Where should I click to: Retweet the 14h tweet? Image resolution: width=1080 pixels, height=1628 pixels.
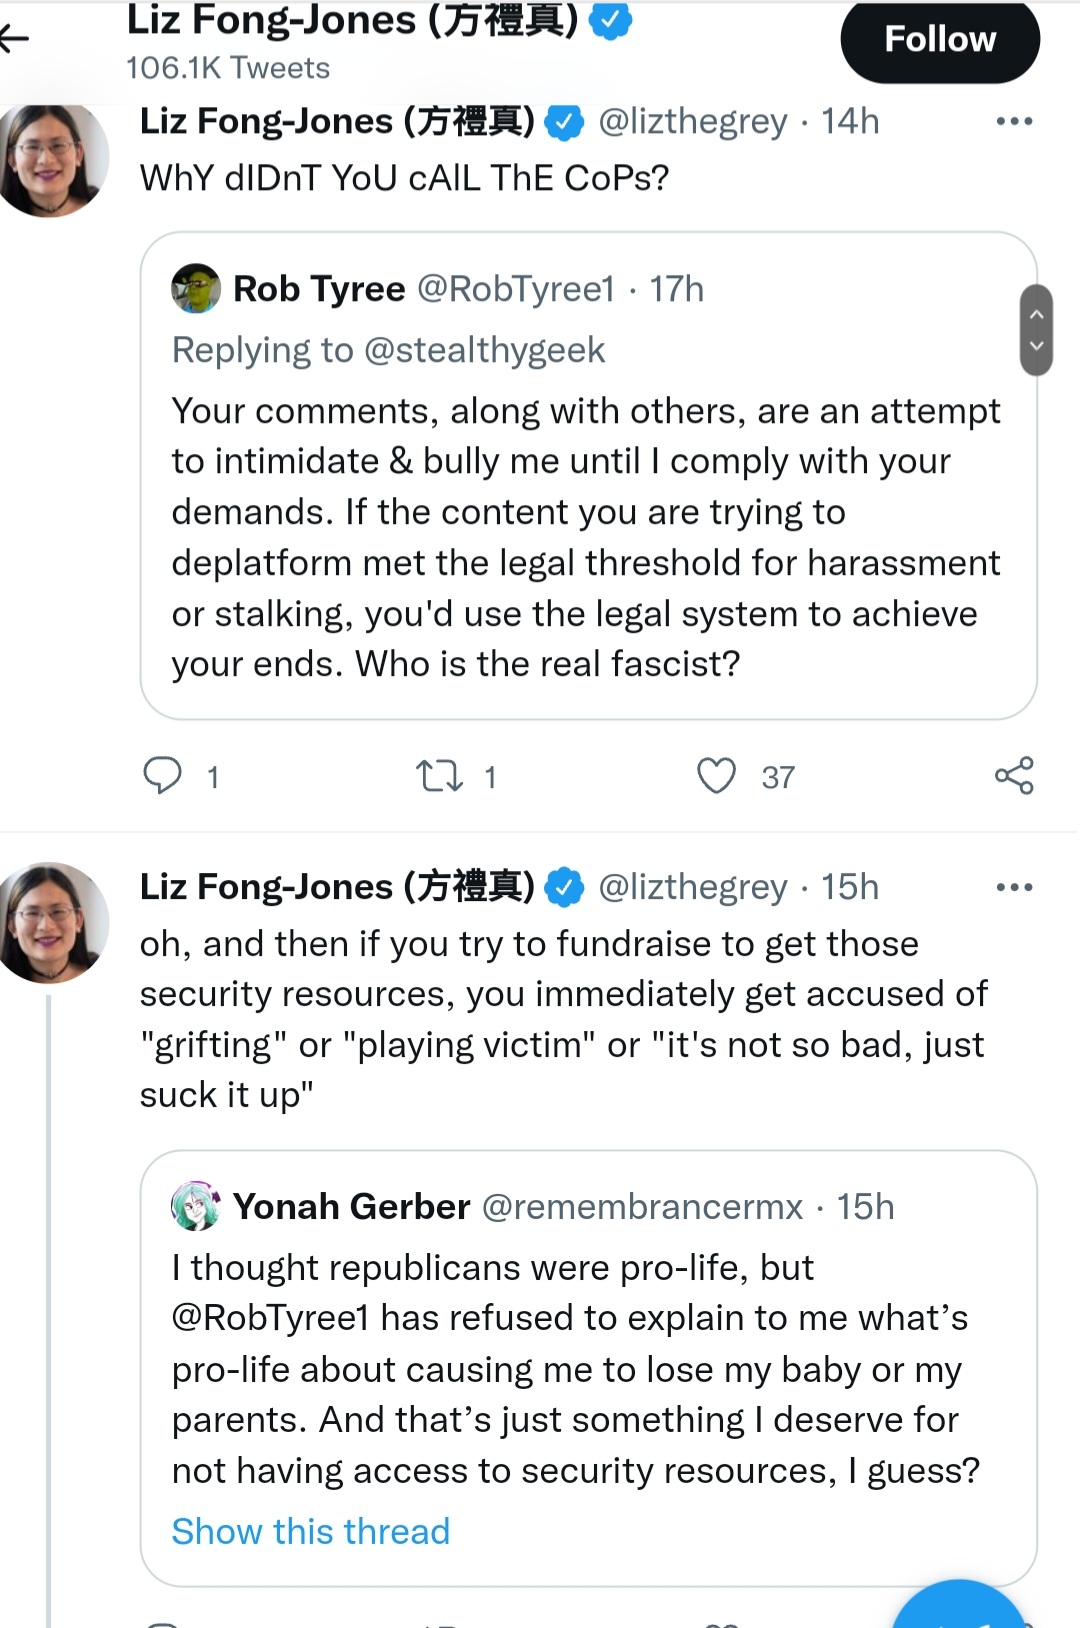439,776
